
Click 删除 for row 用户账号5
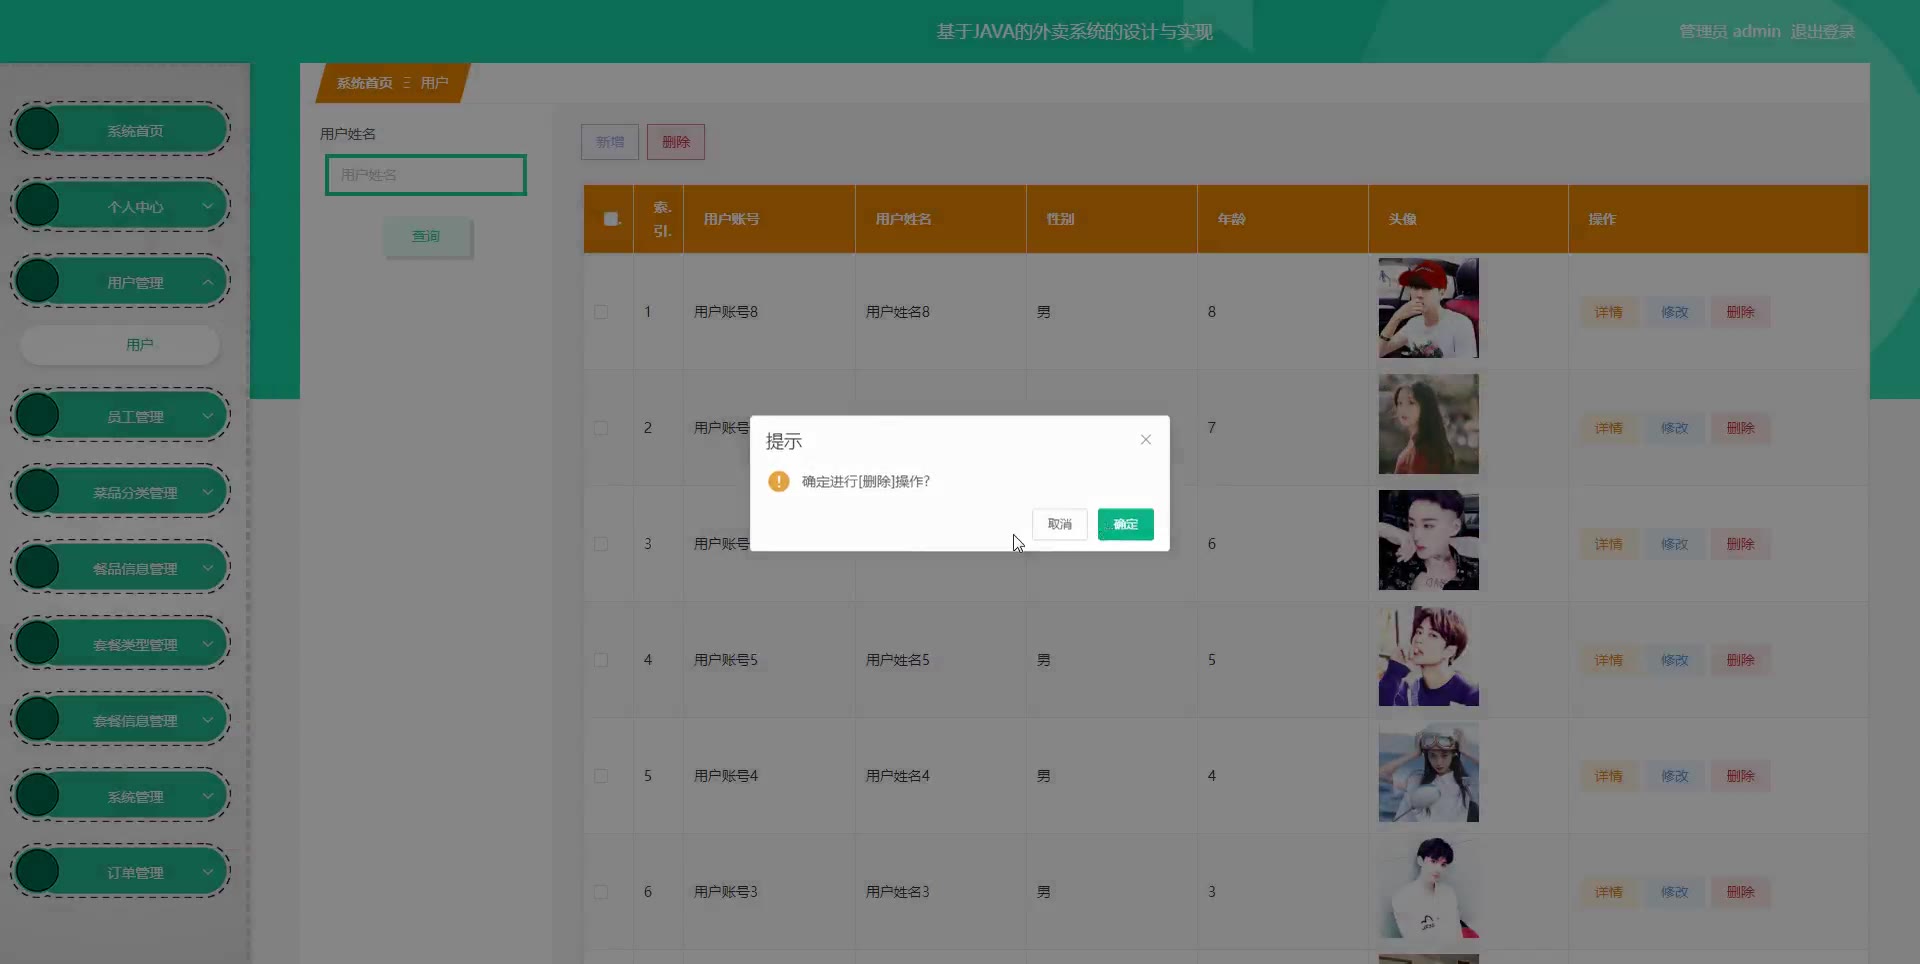pos(1741,660)
